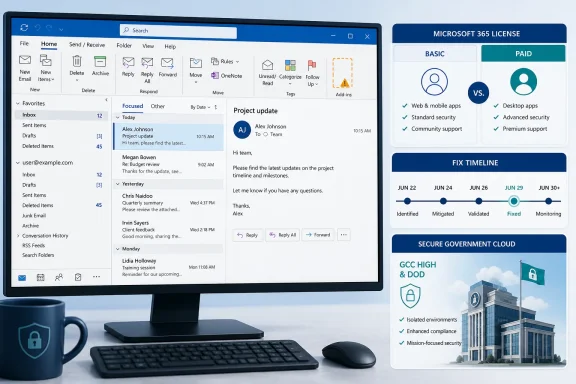Expand the Conversation History folder
The height and width of the screenshot is (384, 576).
click(x=18, y=236)
